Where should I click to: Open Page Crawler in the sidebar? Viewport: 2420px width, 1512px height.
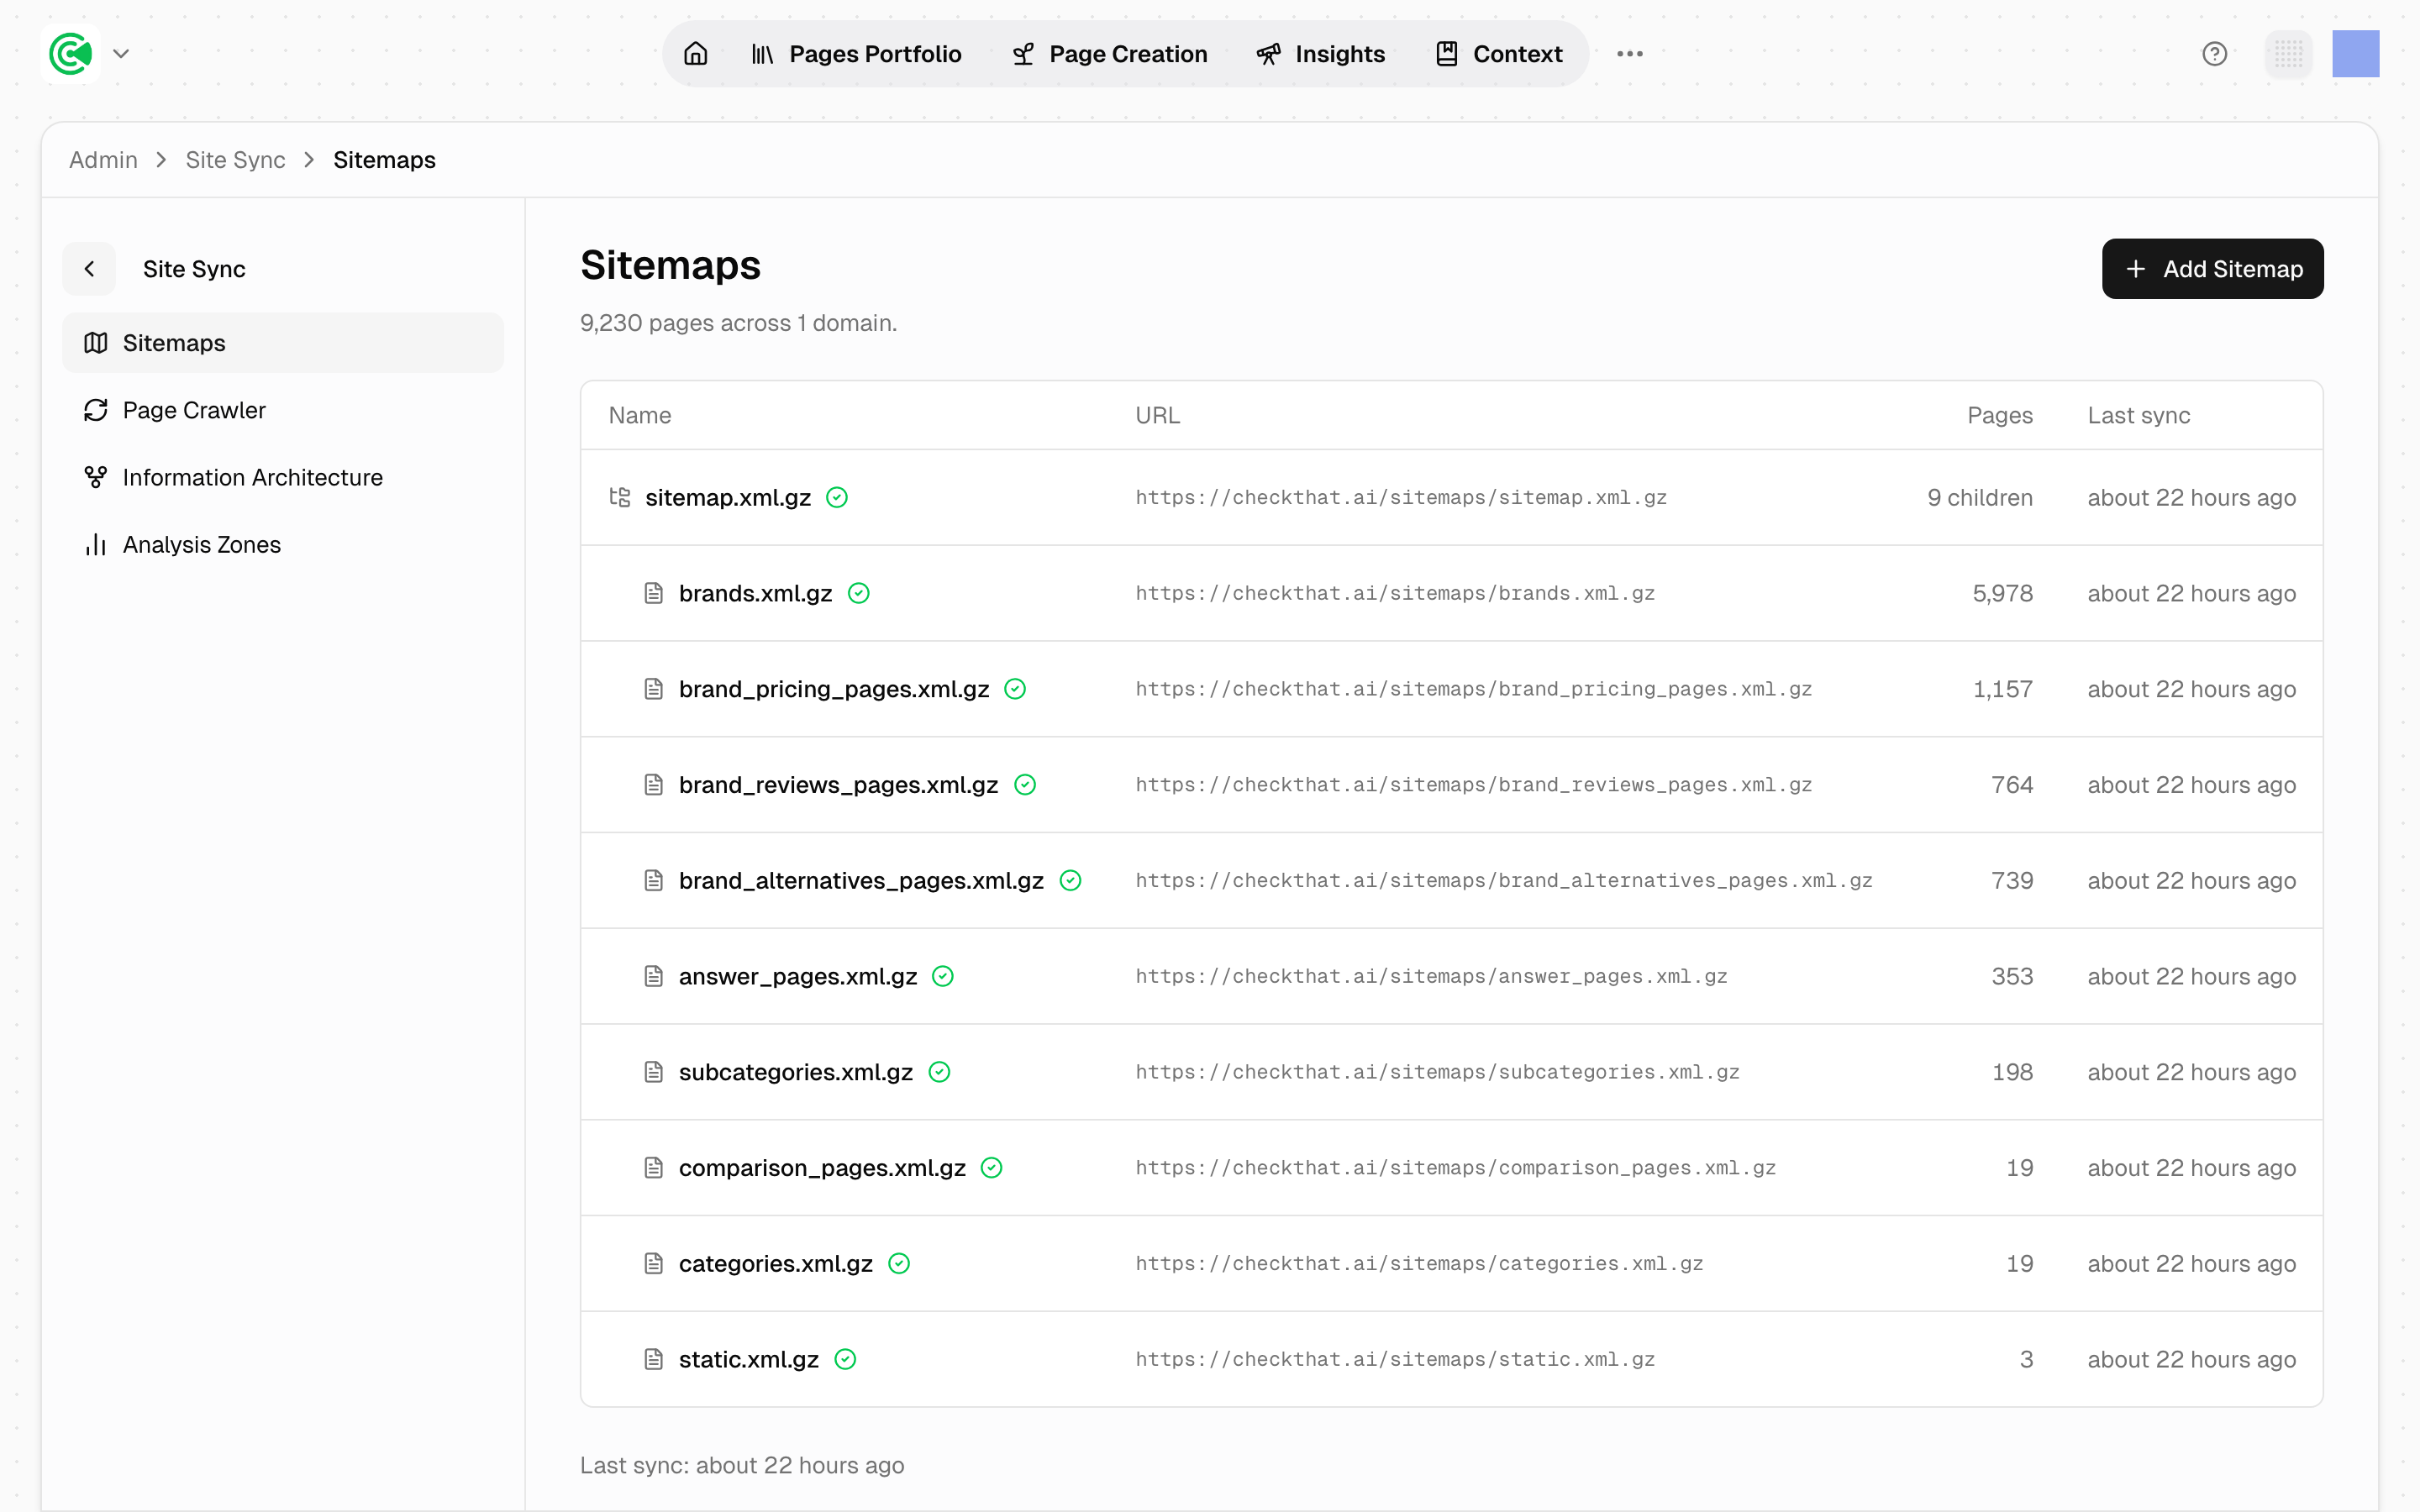click(283, 410)
